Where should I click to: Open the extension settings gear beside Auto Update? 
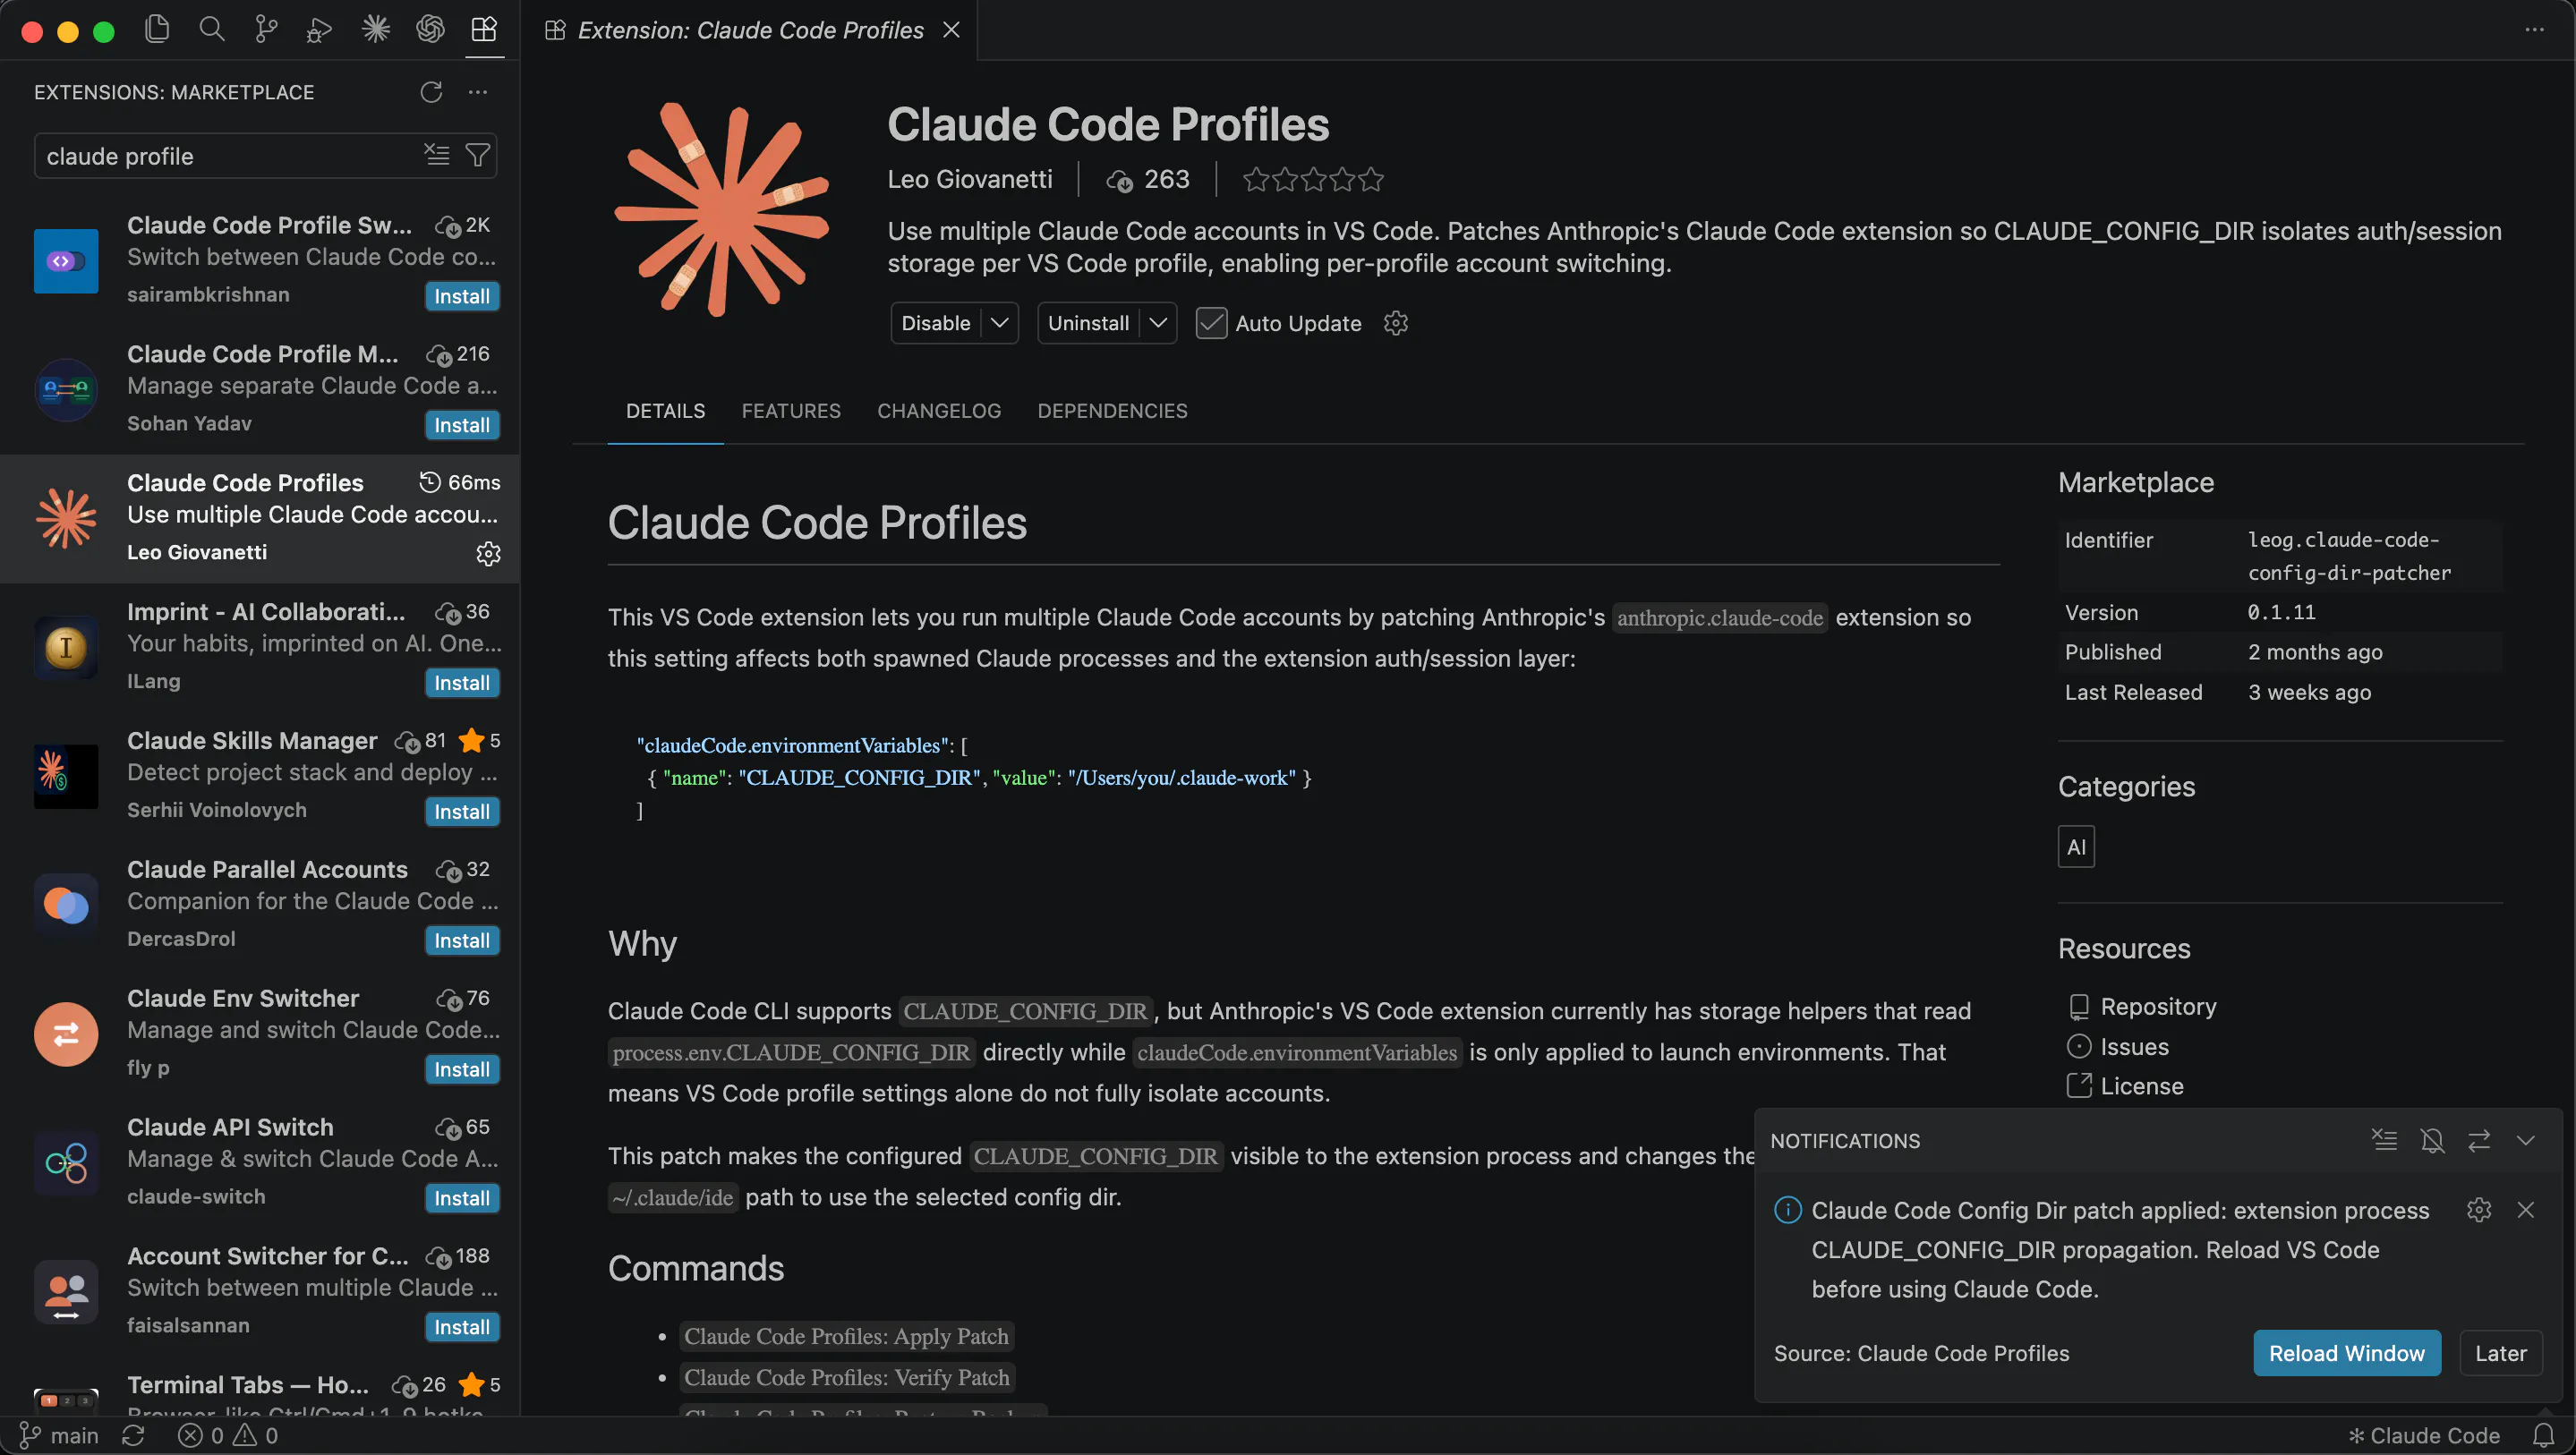pyautogui.click(x=1396, y=323)
